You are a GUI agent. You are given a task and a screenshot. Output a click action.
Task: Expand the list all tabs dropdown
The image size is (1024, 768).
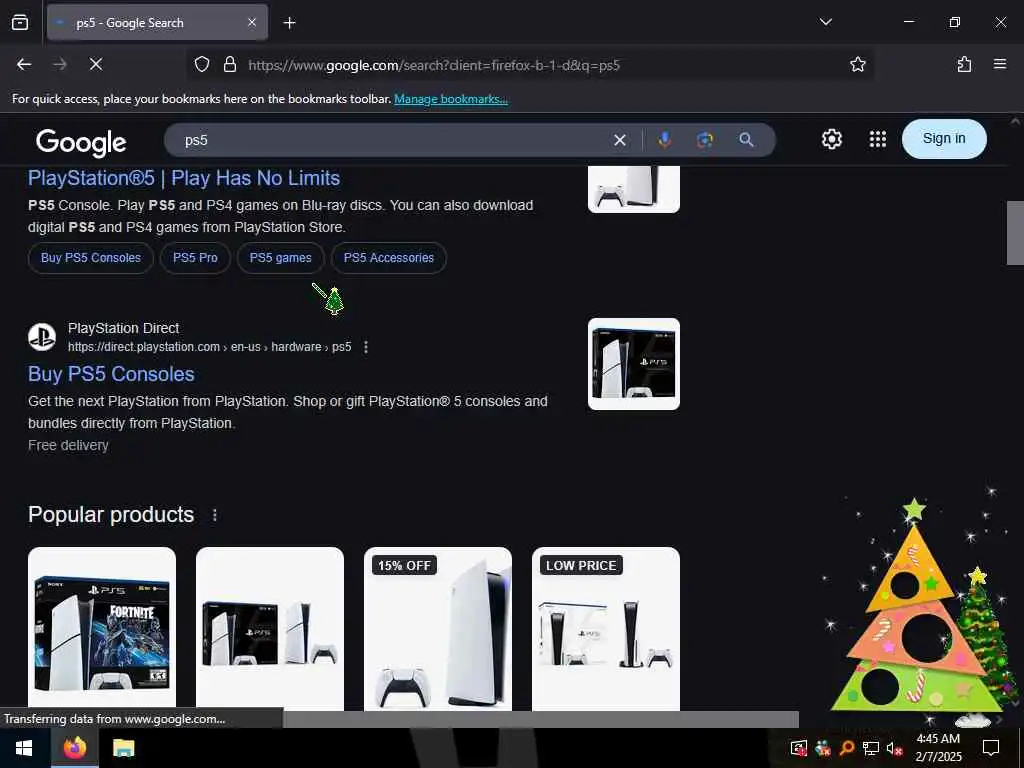coord(825,22)
